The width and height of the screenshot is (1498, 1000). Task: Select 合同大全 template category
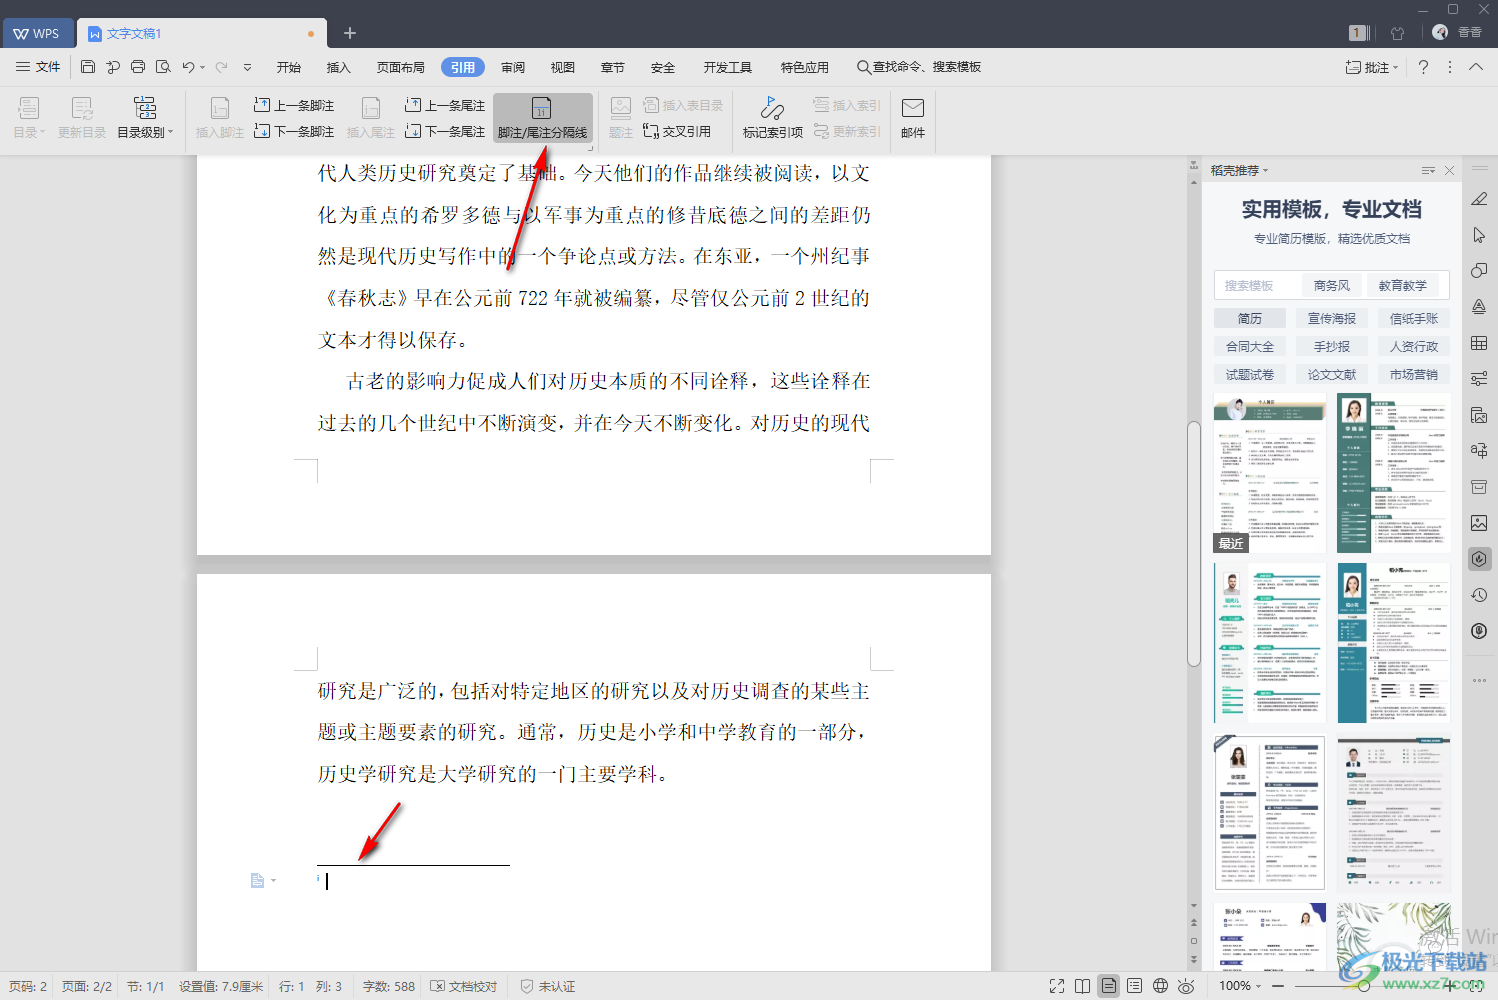[x=1250, y=346]
